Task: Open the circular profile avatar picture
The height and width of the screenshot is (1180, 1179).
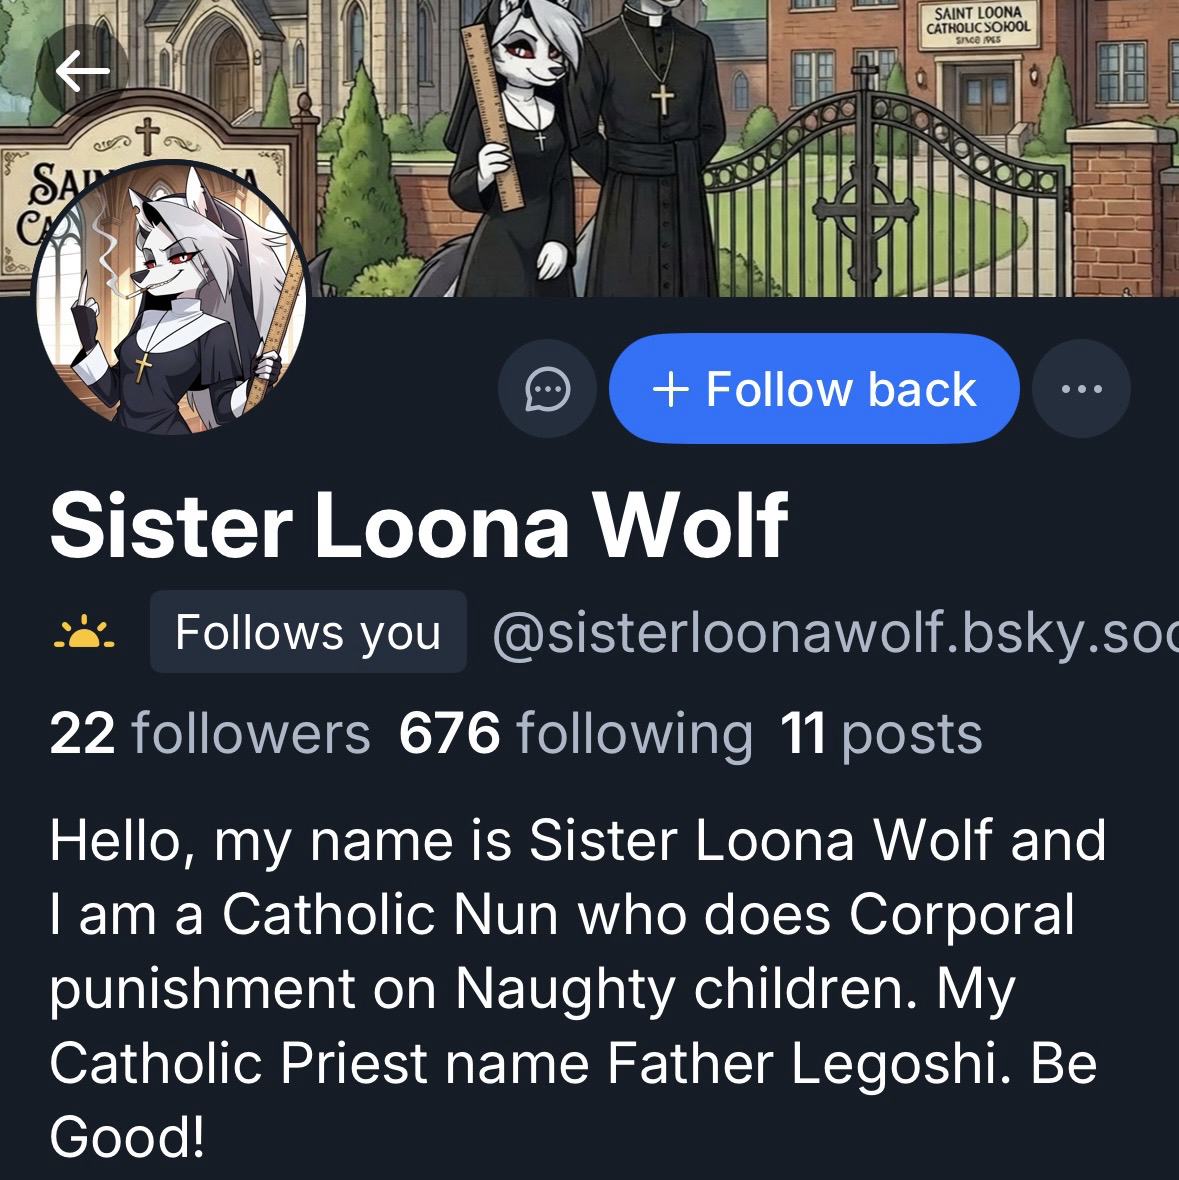Action: tap(169, 297)
